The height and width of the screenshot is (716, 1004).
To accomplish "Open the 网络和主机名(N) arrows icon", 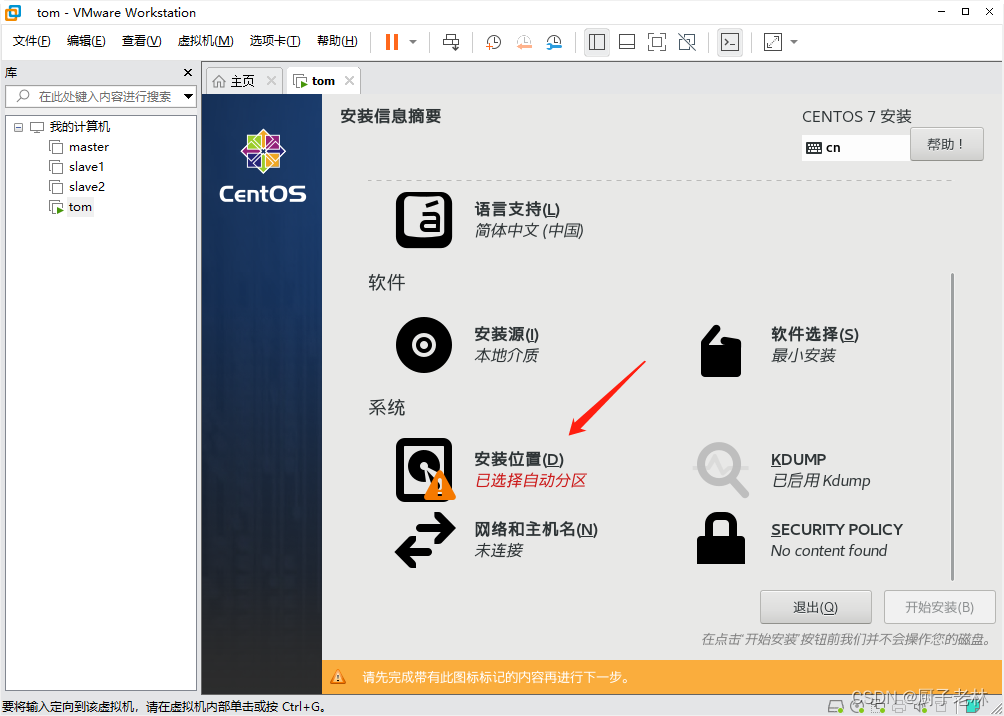I will pos(425,540).
